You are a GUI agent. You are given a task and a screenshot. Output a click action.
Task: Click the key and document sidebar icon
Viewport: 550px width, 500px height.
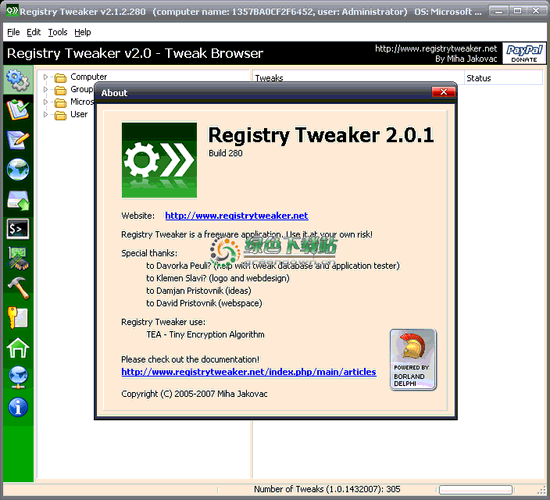click(18, 318)
